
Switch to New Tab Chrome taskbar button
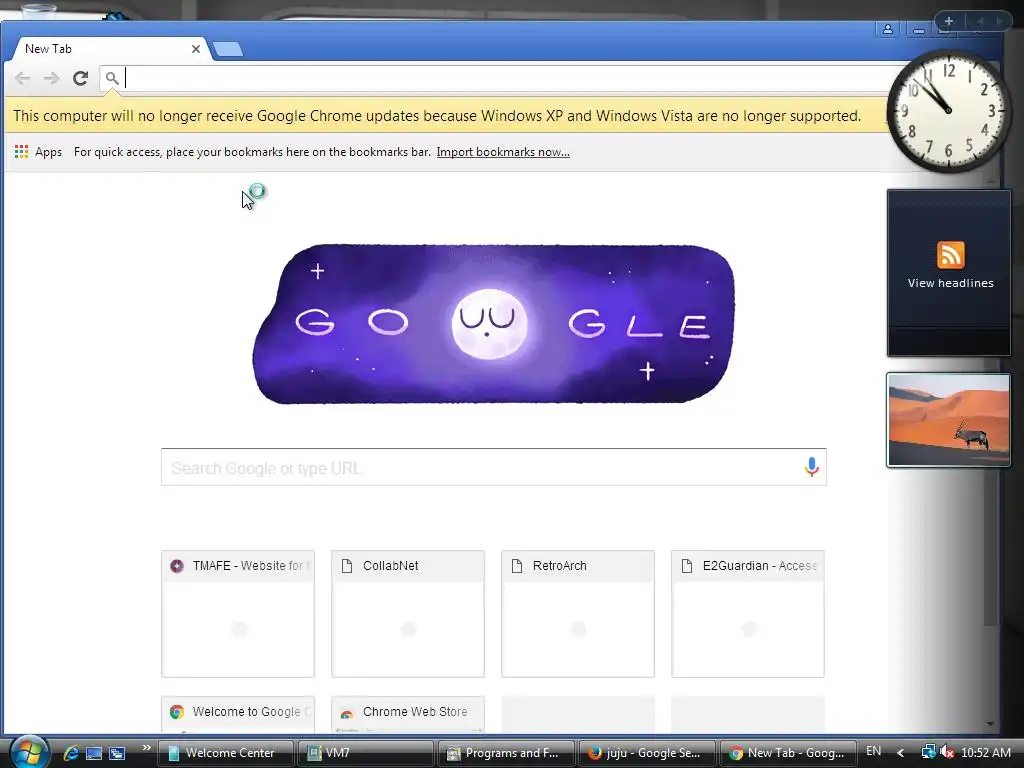point(788,753)
